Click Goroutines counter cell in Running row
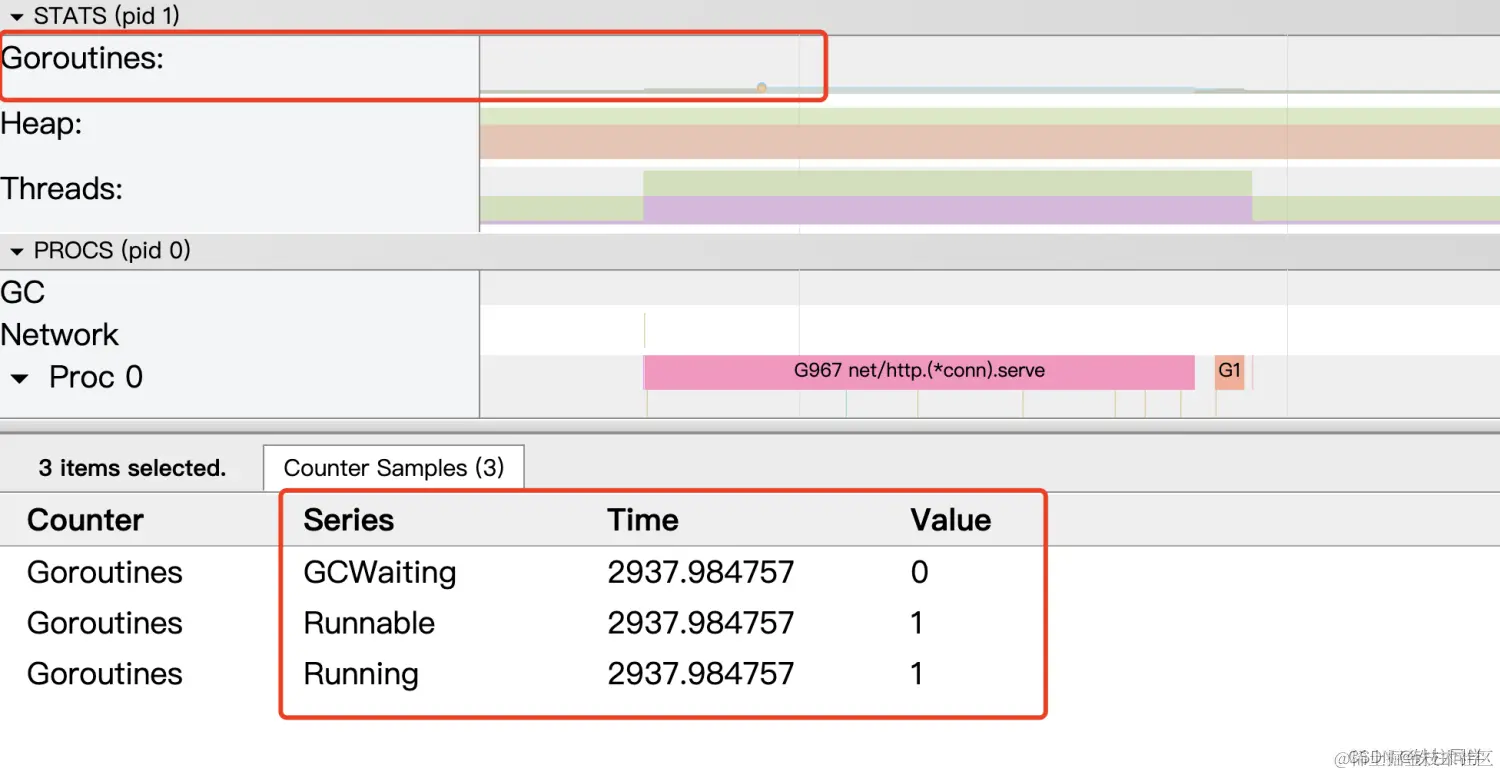This screenshot has width=1500, height=775. click(x=105, y=674)
